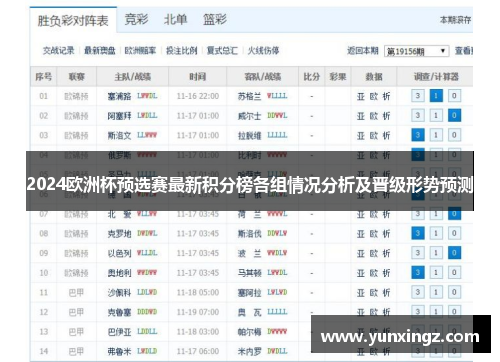The image size is (500, 362).
Task: Click the 调查/计算器 column header
Action: (436, 77)
